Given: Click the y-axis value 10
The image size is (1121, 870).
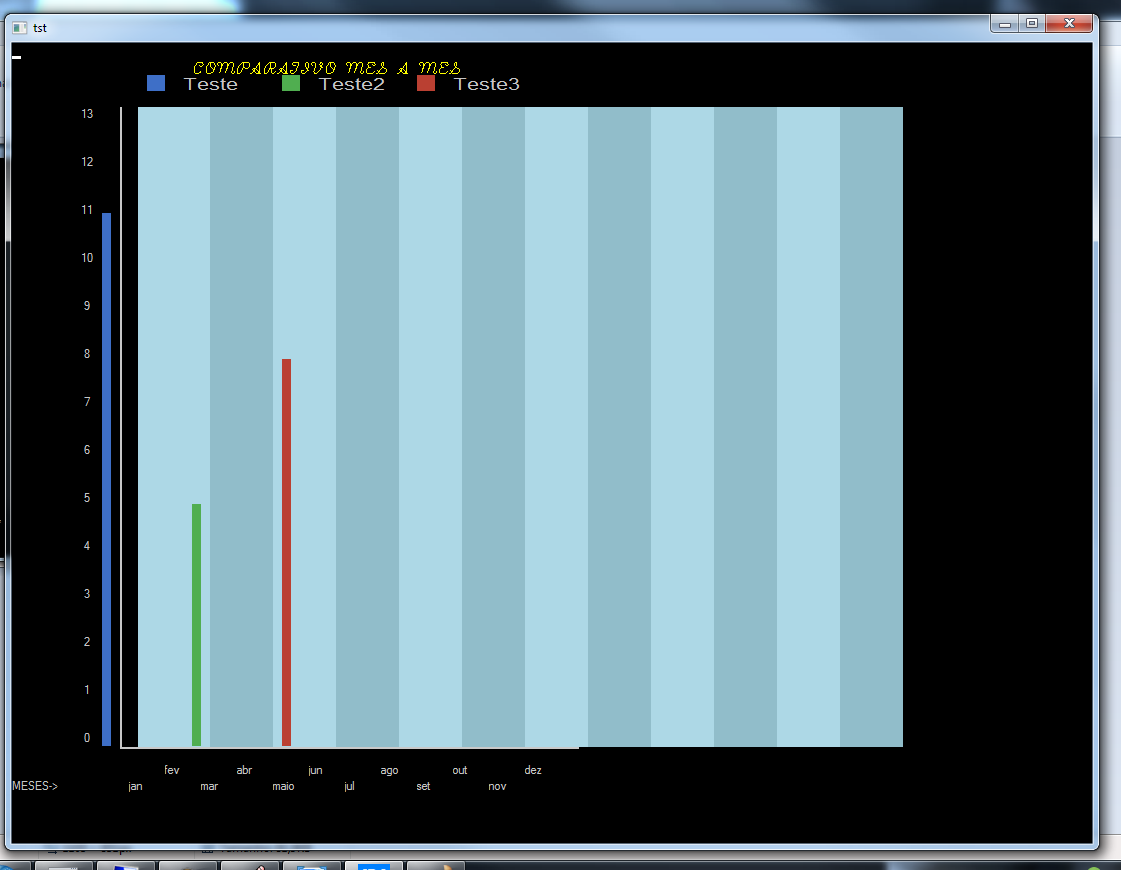Looking at the screenshot, I should (x=87, y=257).
